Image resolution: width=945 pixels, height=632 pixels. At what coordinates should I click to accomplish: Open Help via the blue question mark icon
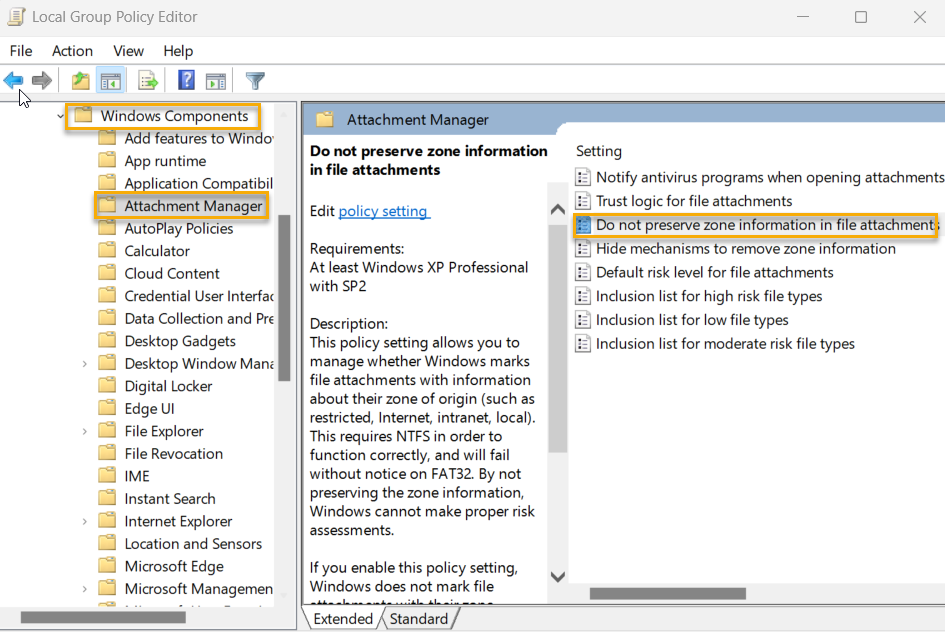185,80
